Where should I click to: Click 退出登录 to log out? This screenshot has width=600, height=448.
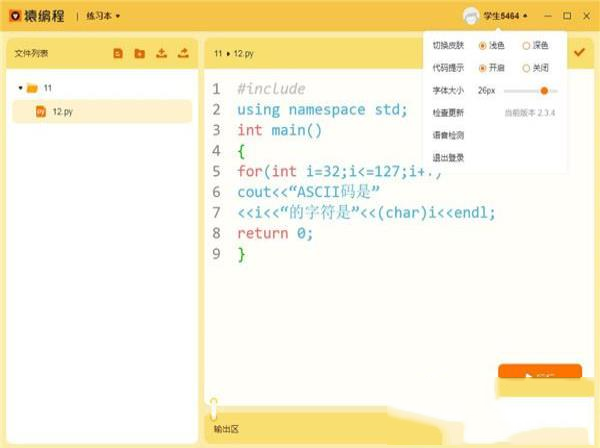(x=449, y=157)
